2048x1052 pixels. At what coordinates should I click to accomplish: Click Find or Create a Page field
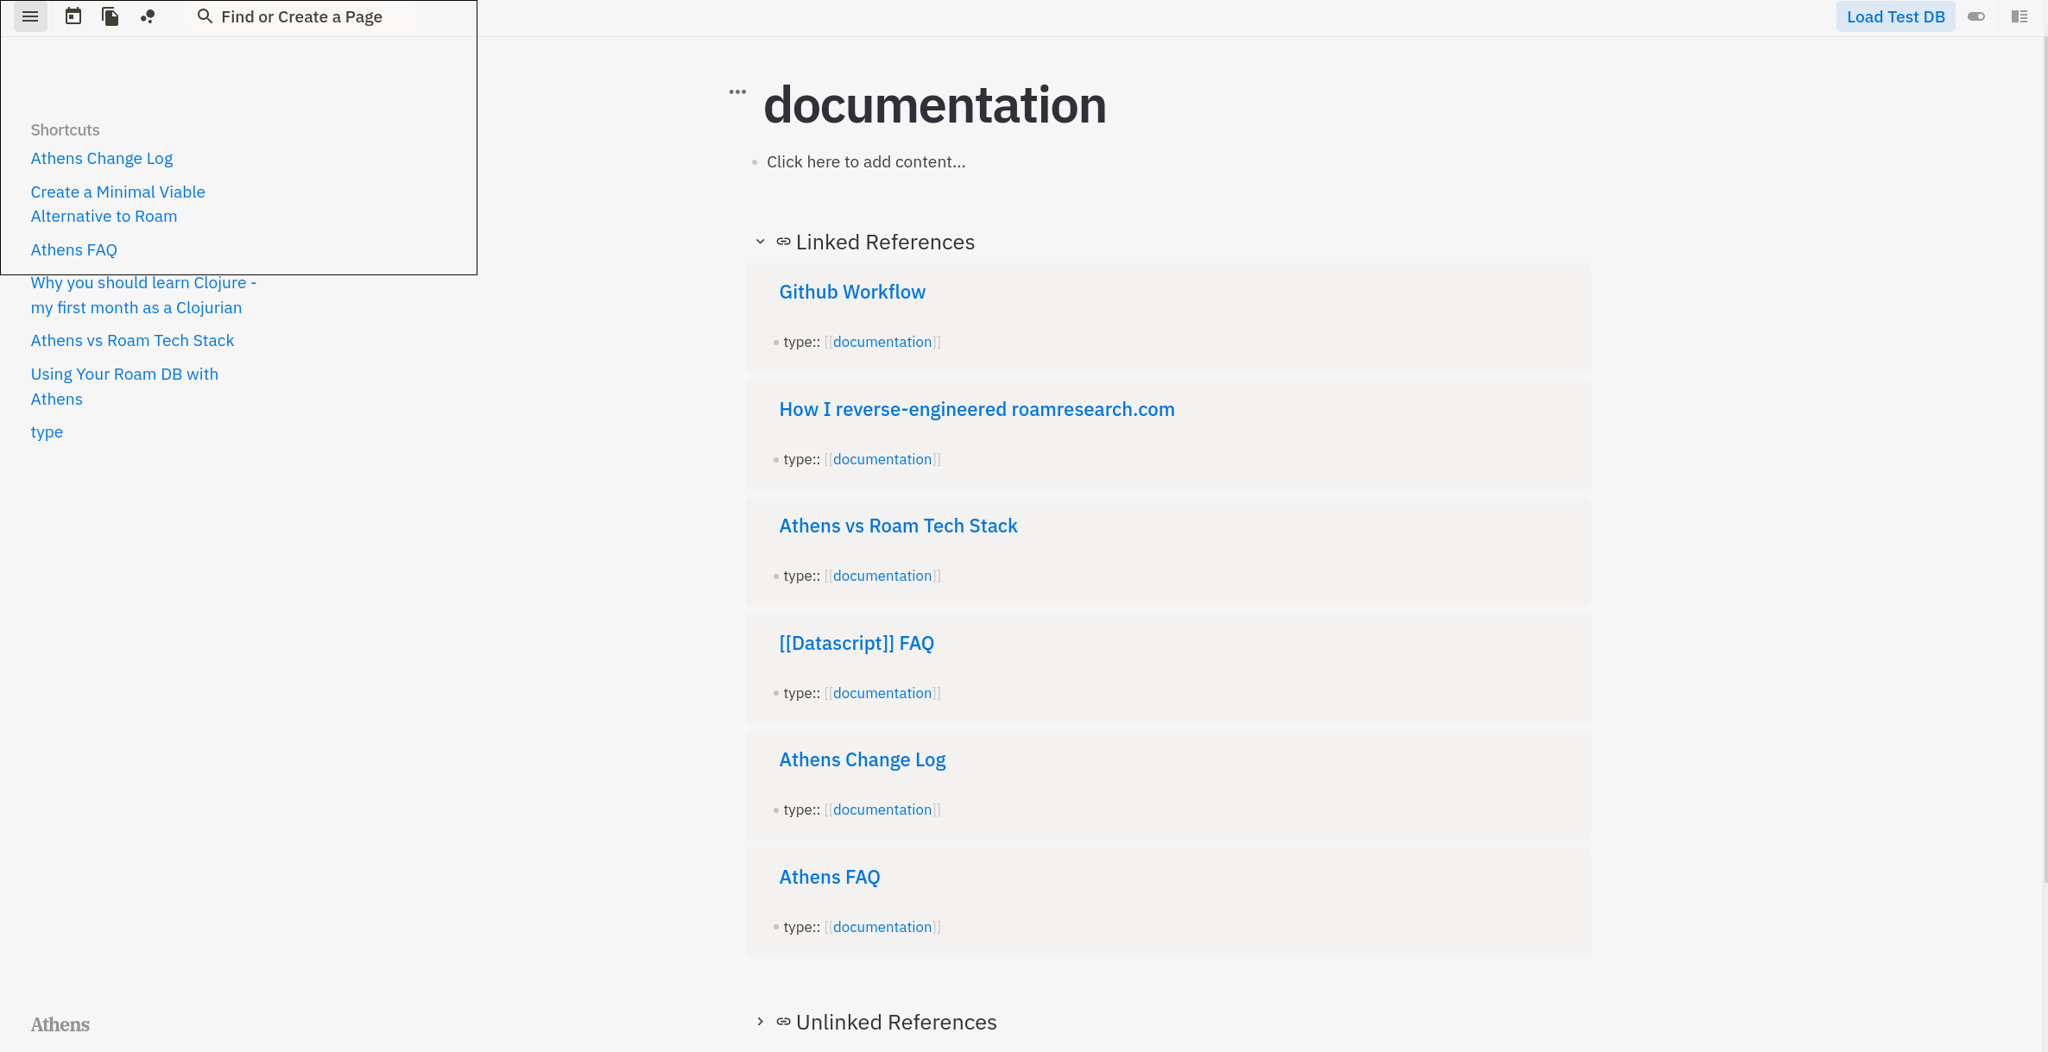(301, 16)
